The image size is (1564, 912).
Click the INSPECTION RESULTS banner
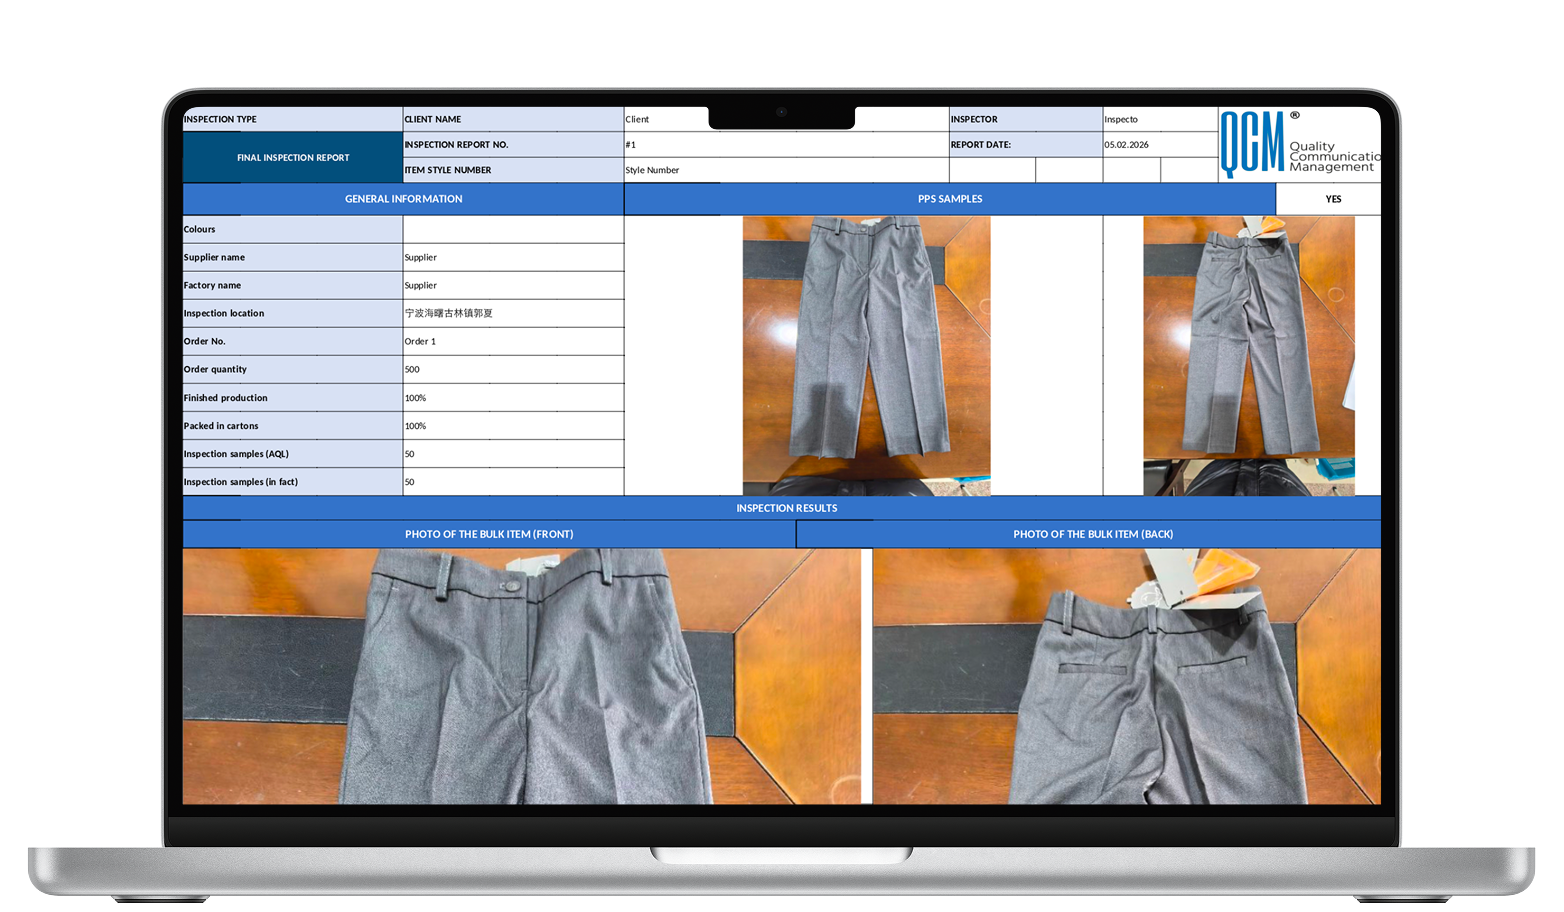pyautogui.click(x=786, y=508)
